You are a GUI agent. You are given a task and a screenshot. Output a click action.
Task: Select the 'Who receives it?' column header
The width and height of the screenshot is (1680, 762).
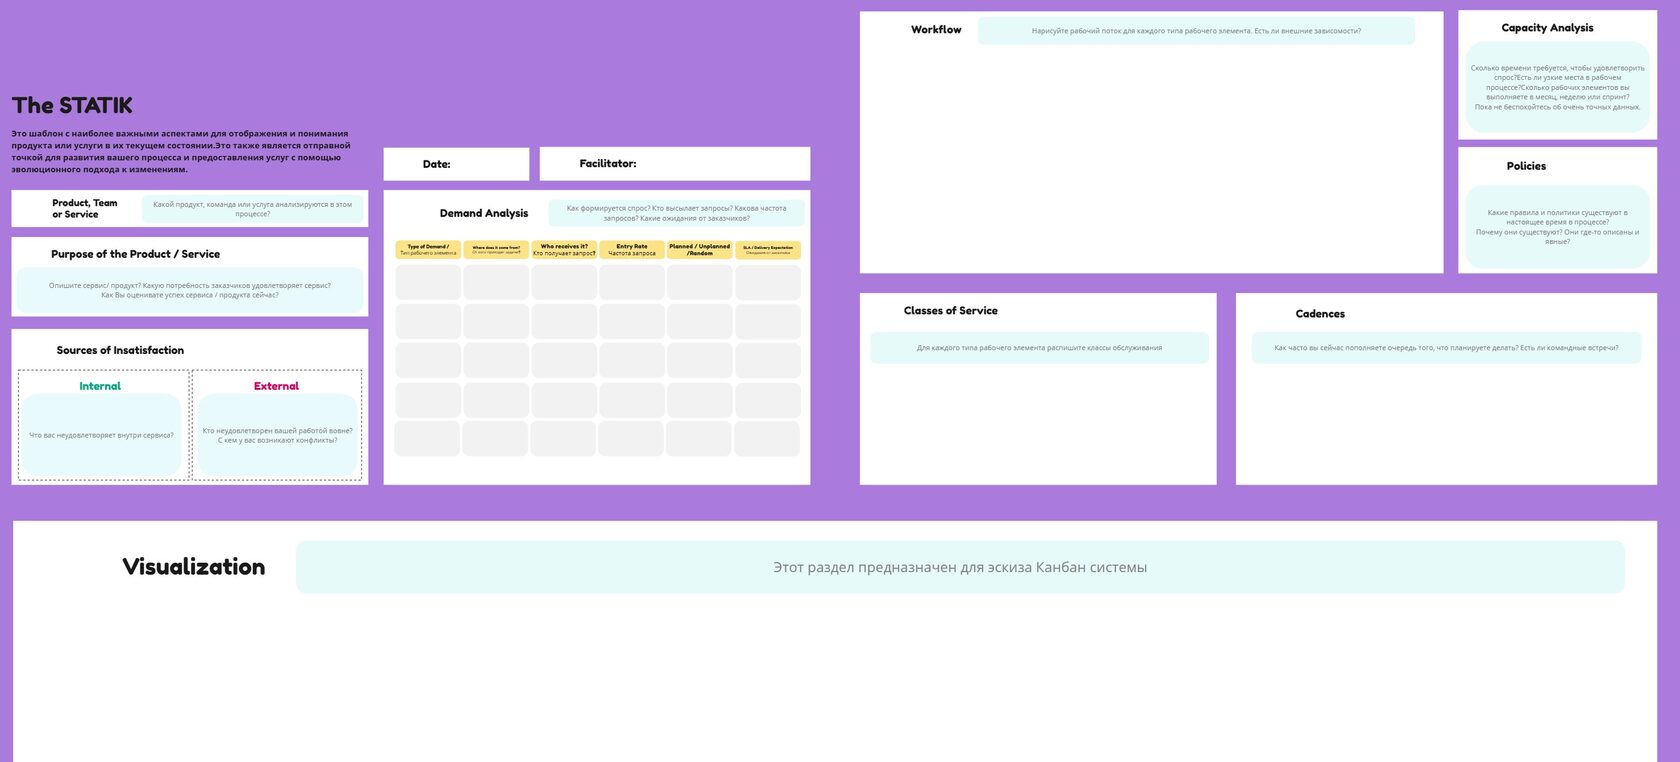click(564, 250)
